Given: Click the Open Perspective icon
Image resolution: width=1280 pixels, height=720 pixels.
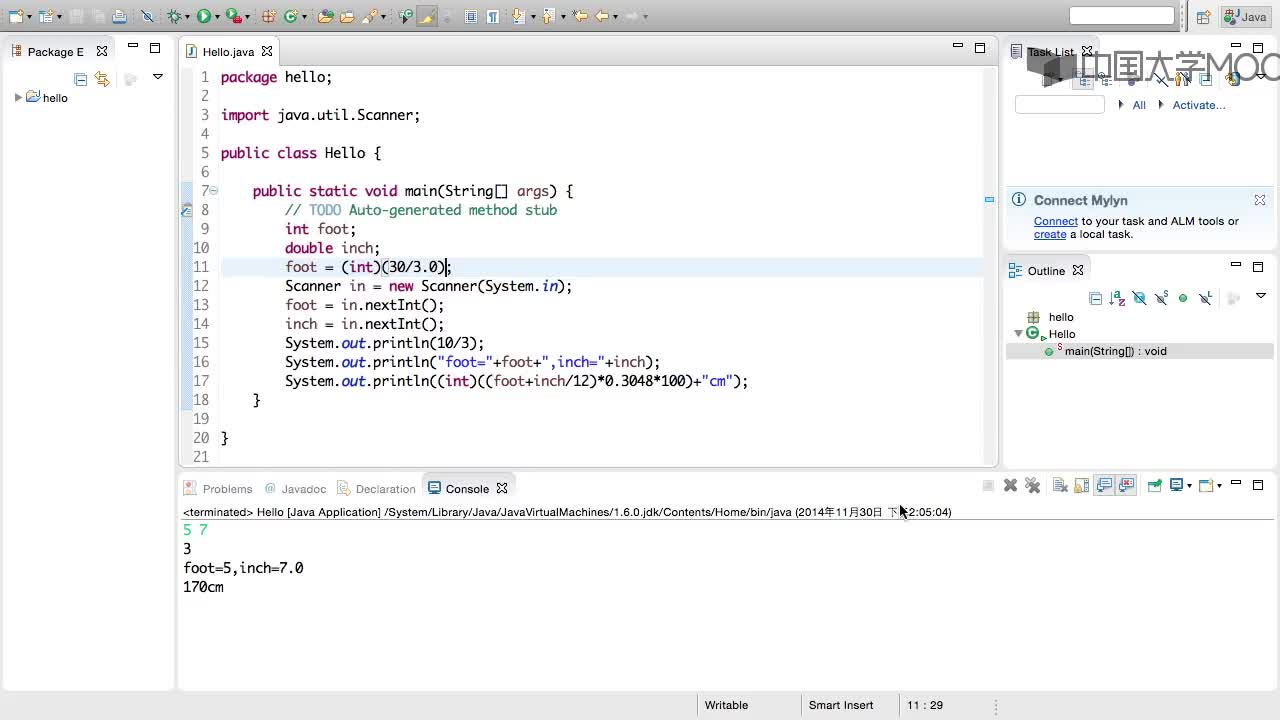Looking at the screenshot, I should click(1203, 17).
